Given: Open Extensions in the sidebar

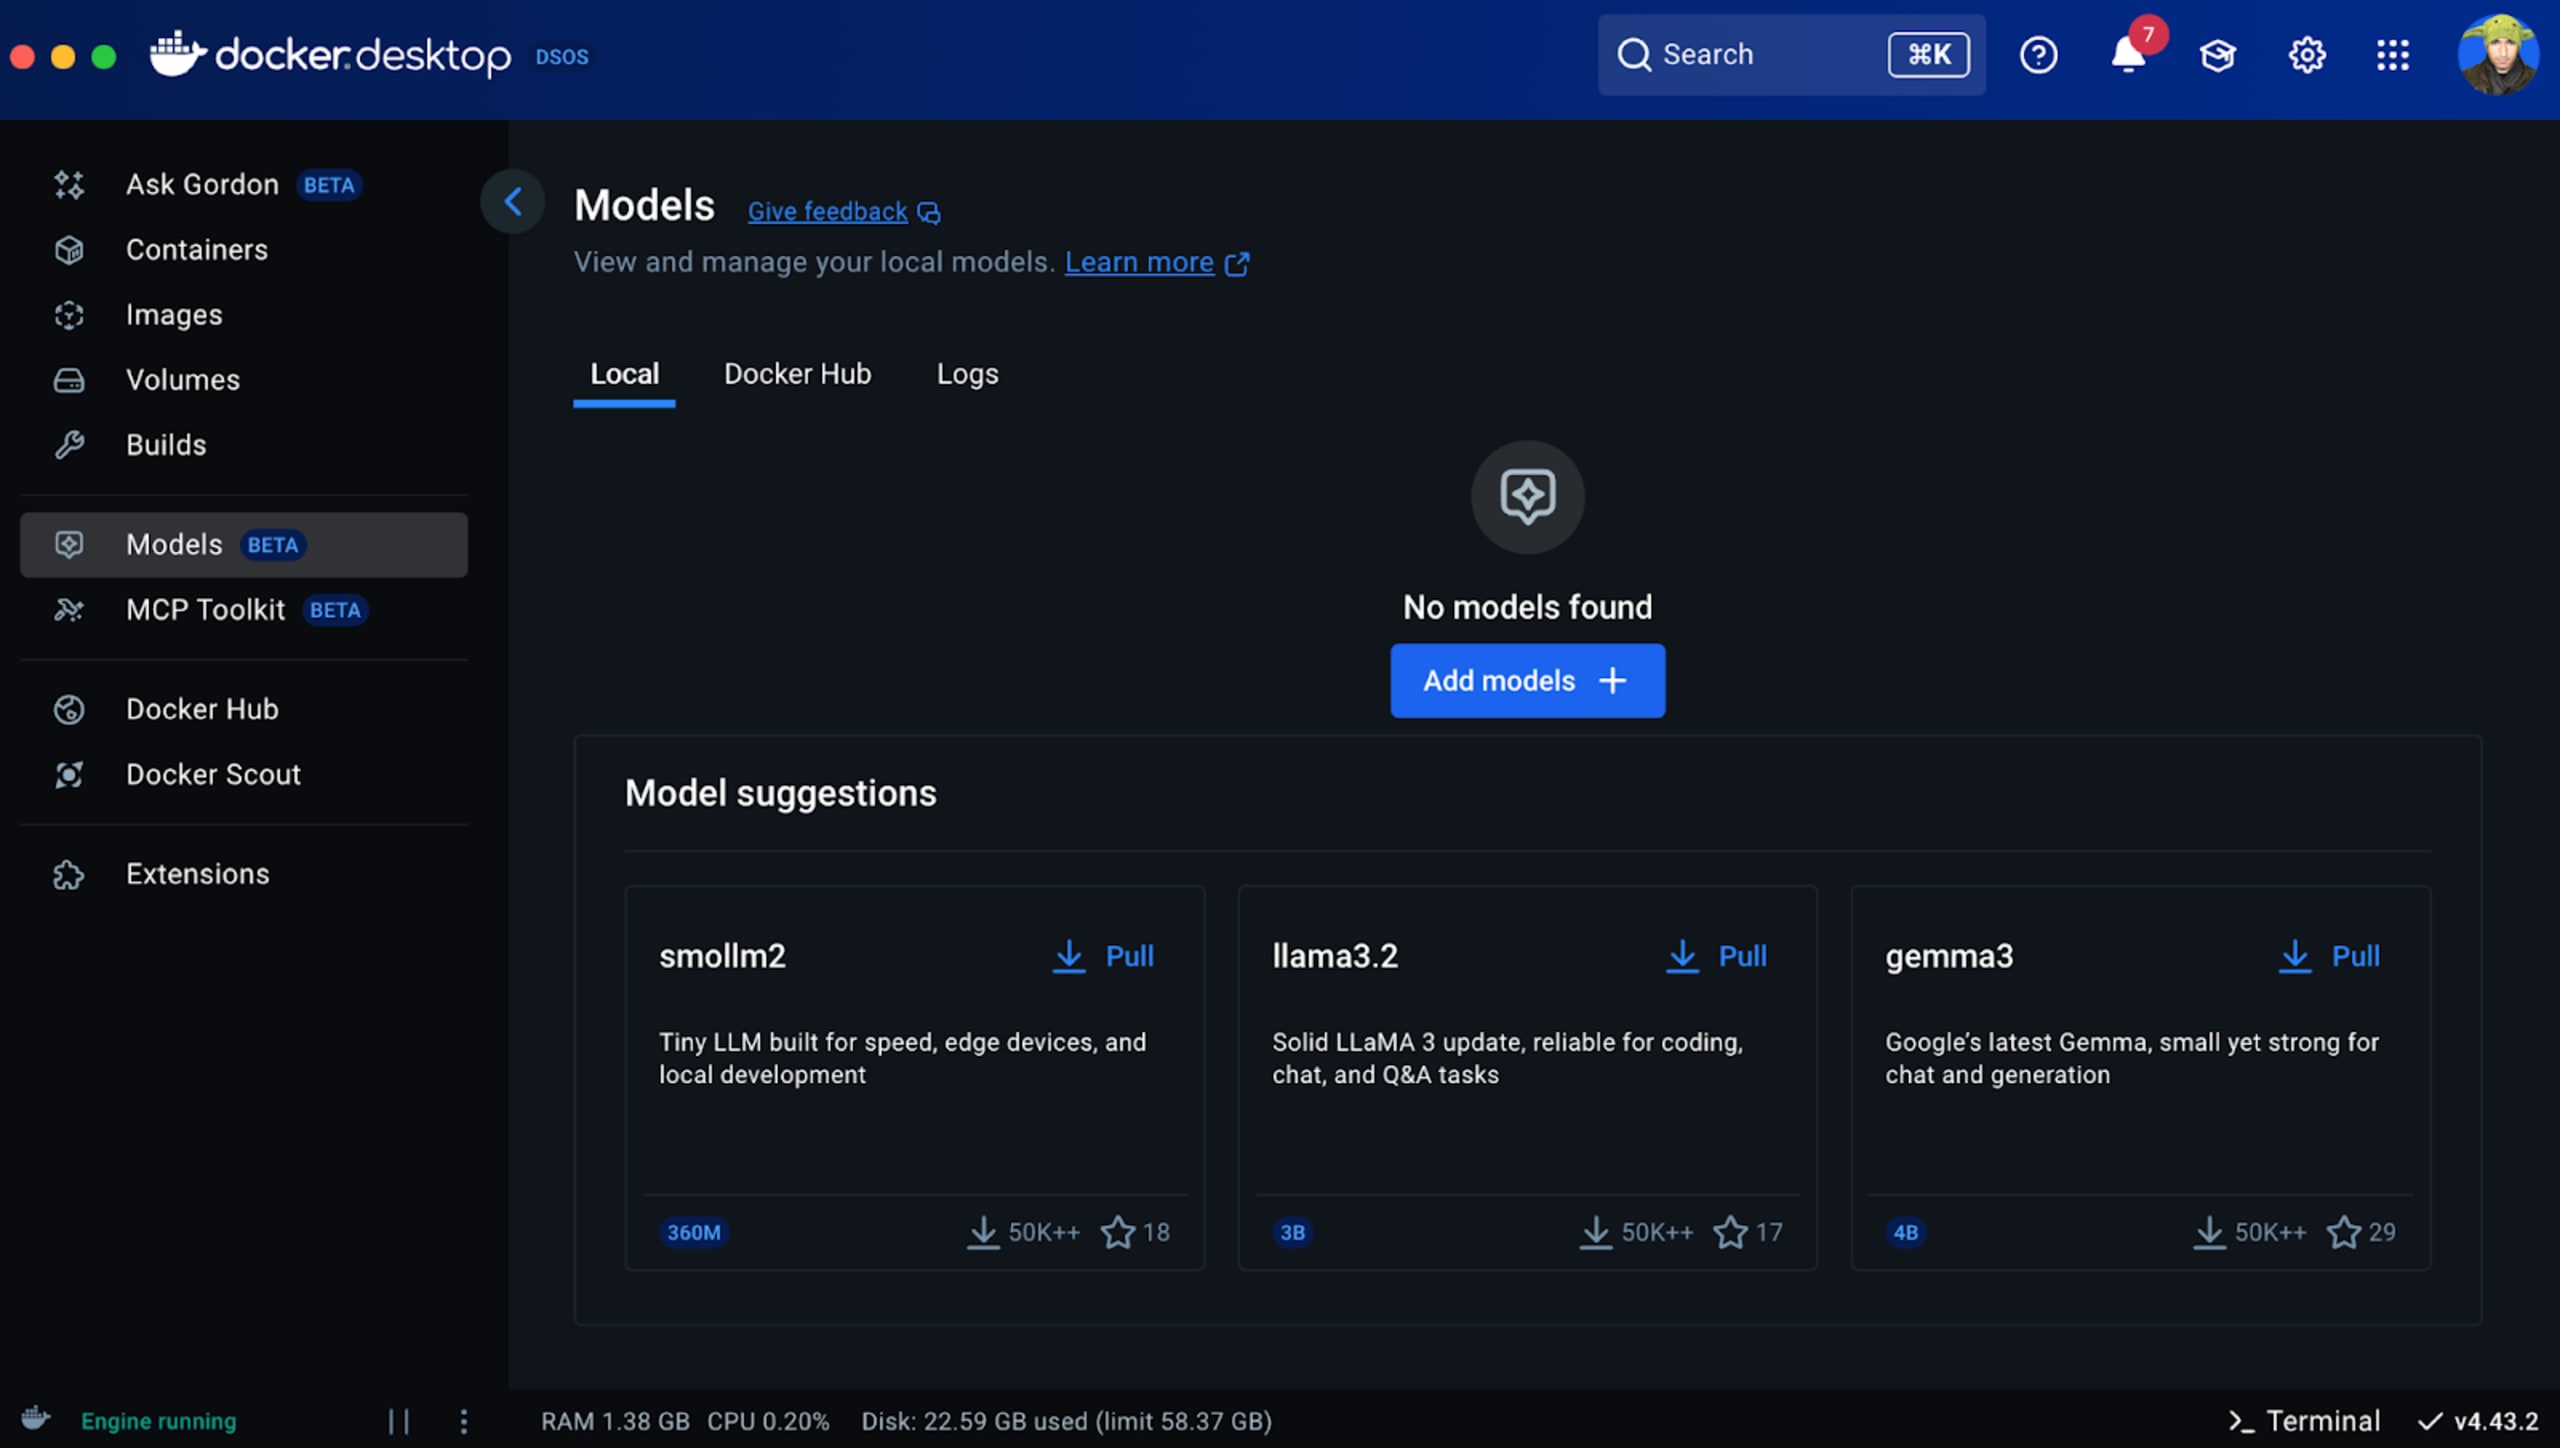Looking at the screenshot, I should point(243,874).
